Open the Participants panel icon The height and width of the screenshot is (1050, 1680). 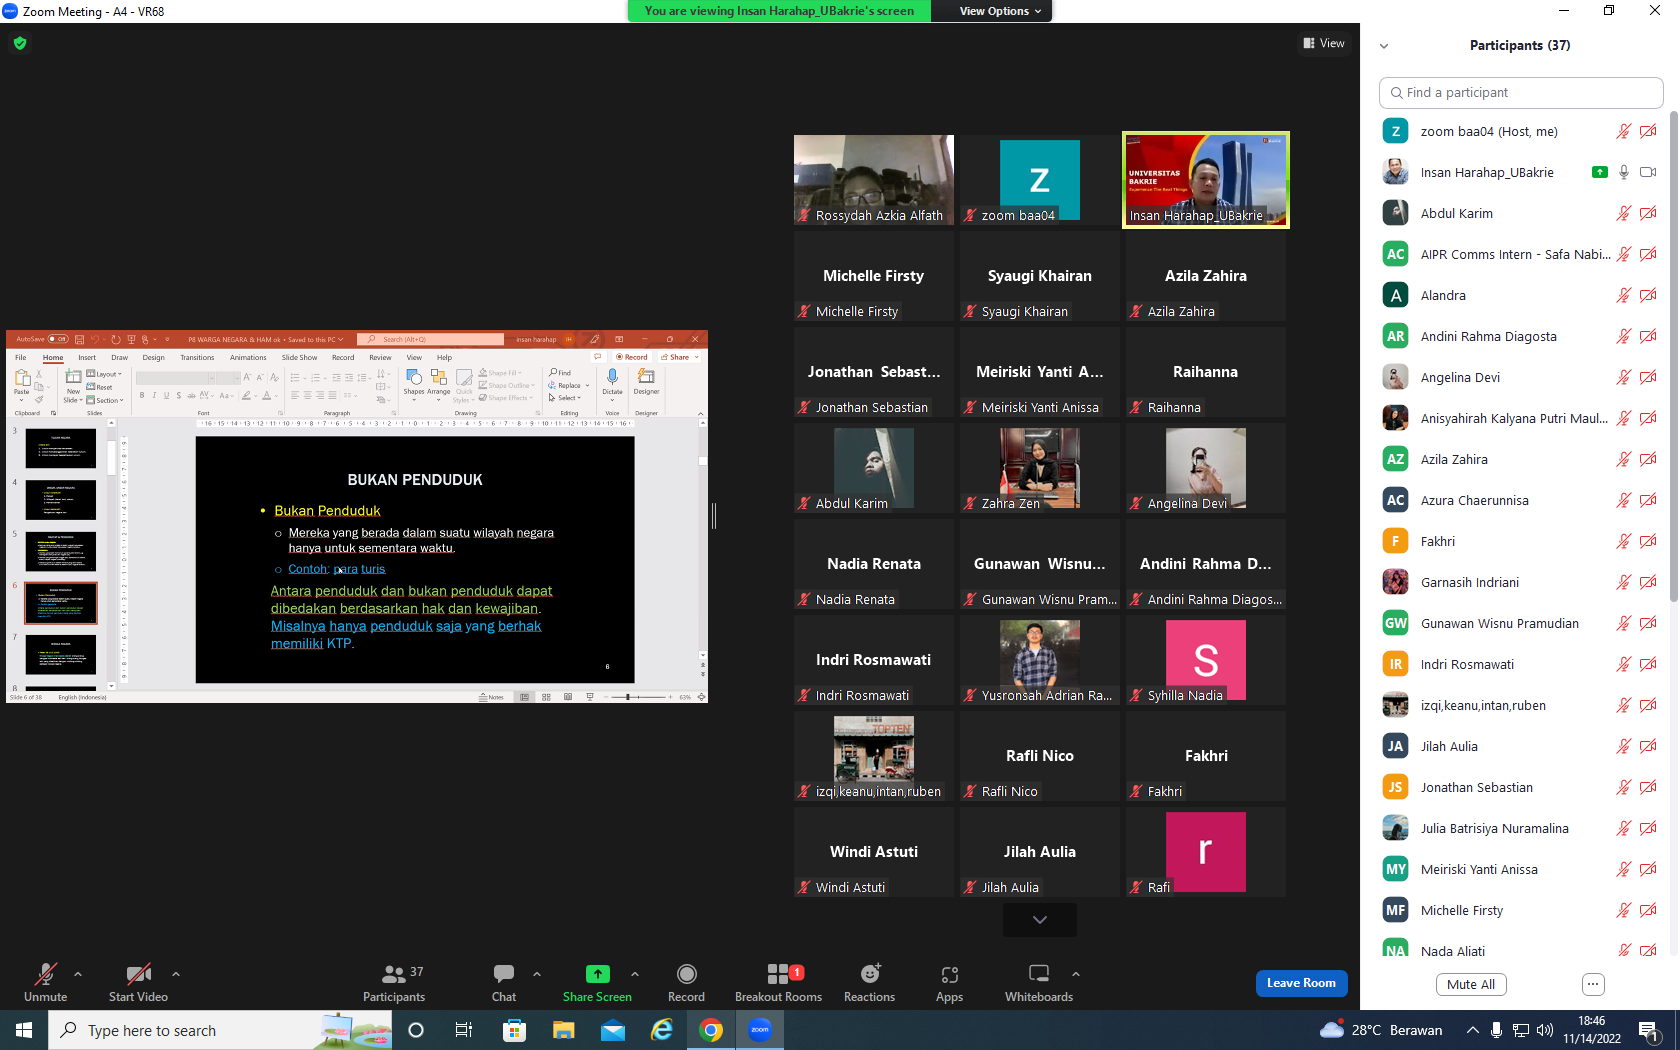394,975
